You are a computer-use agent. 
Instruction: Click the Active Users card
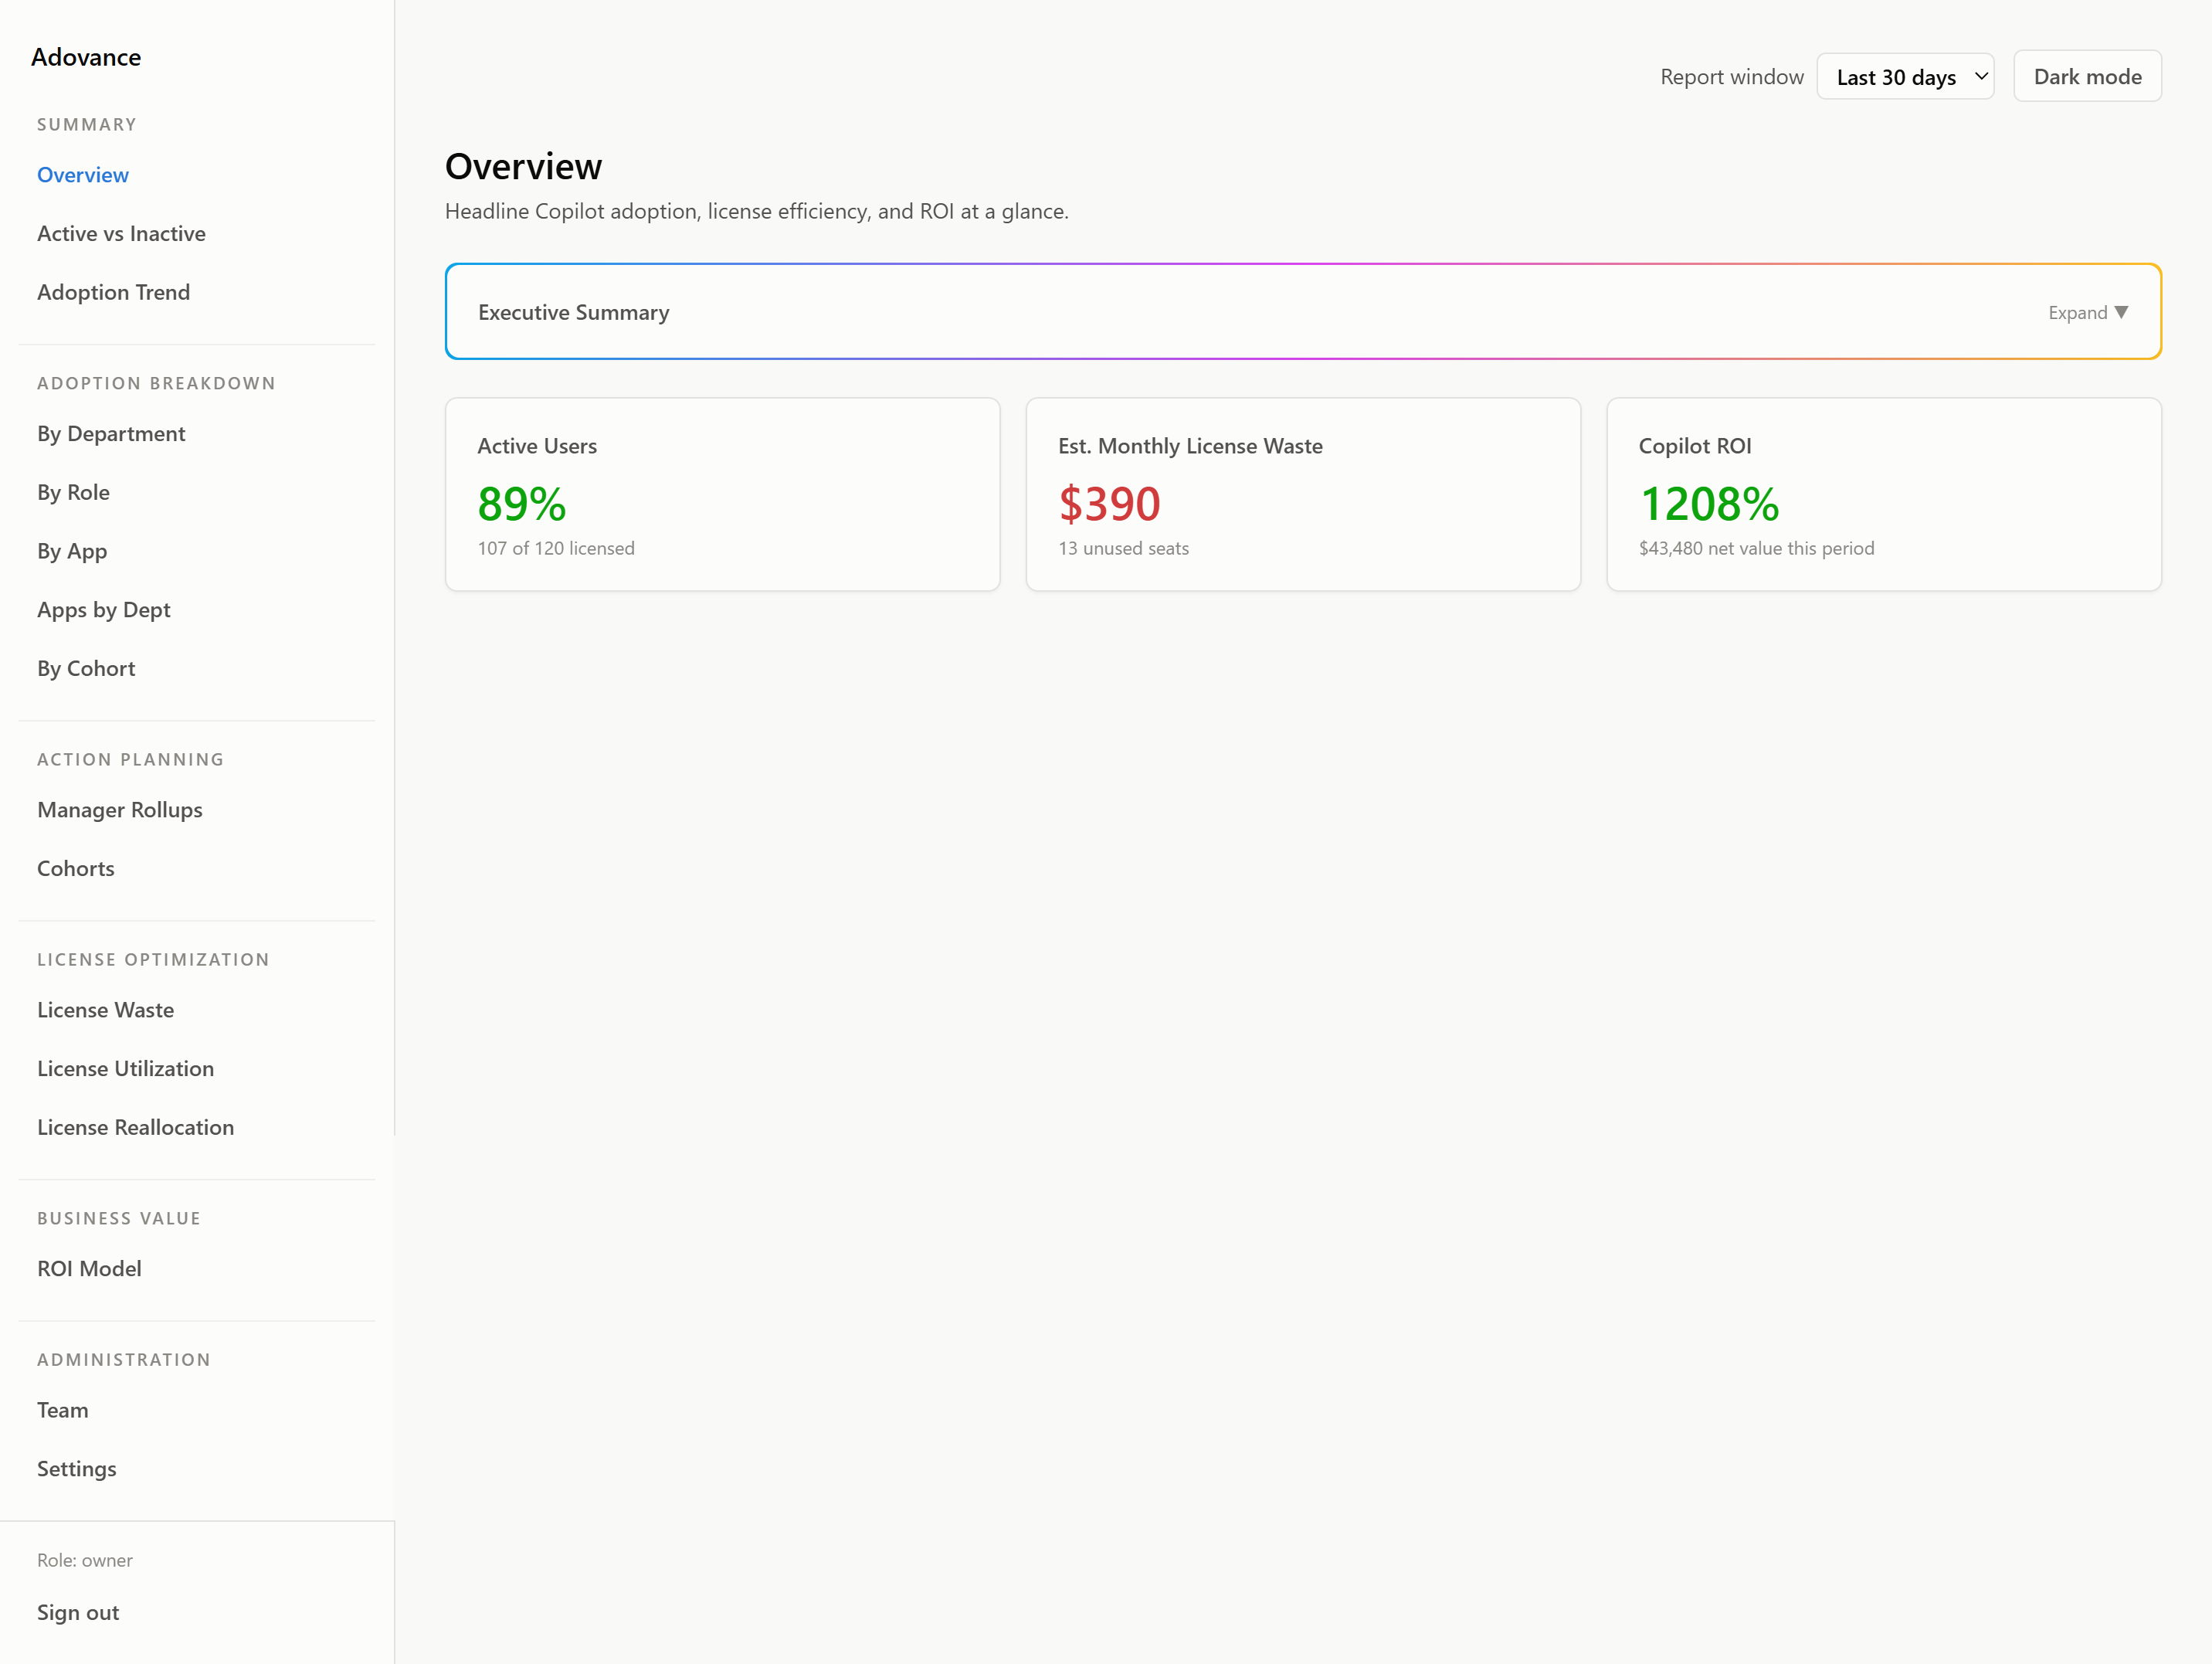(x=722, y=494)
